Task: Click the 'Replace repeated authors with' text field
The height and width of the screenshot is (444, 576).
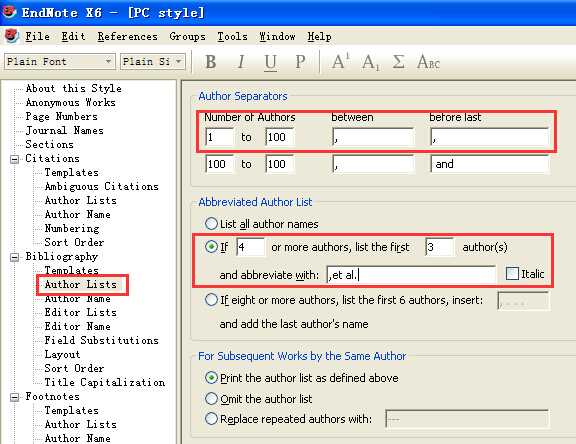Action: coord(467,419)
